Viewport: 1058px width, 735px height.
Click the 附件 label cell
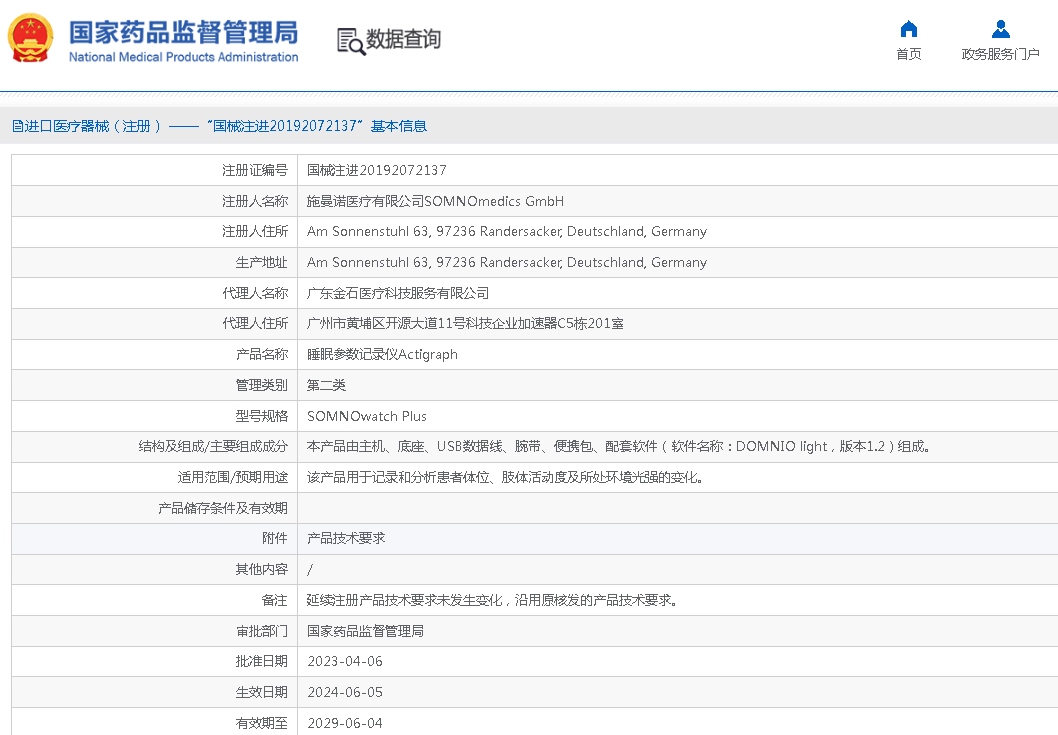tap(155, 538)
